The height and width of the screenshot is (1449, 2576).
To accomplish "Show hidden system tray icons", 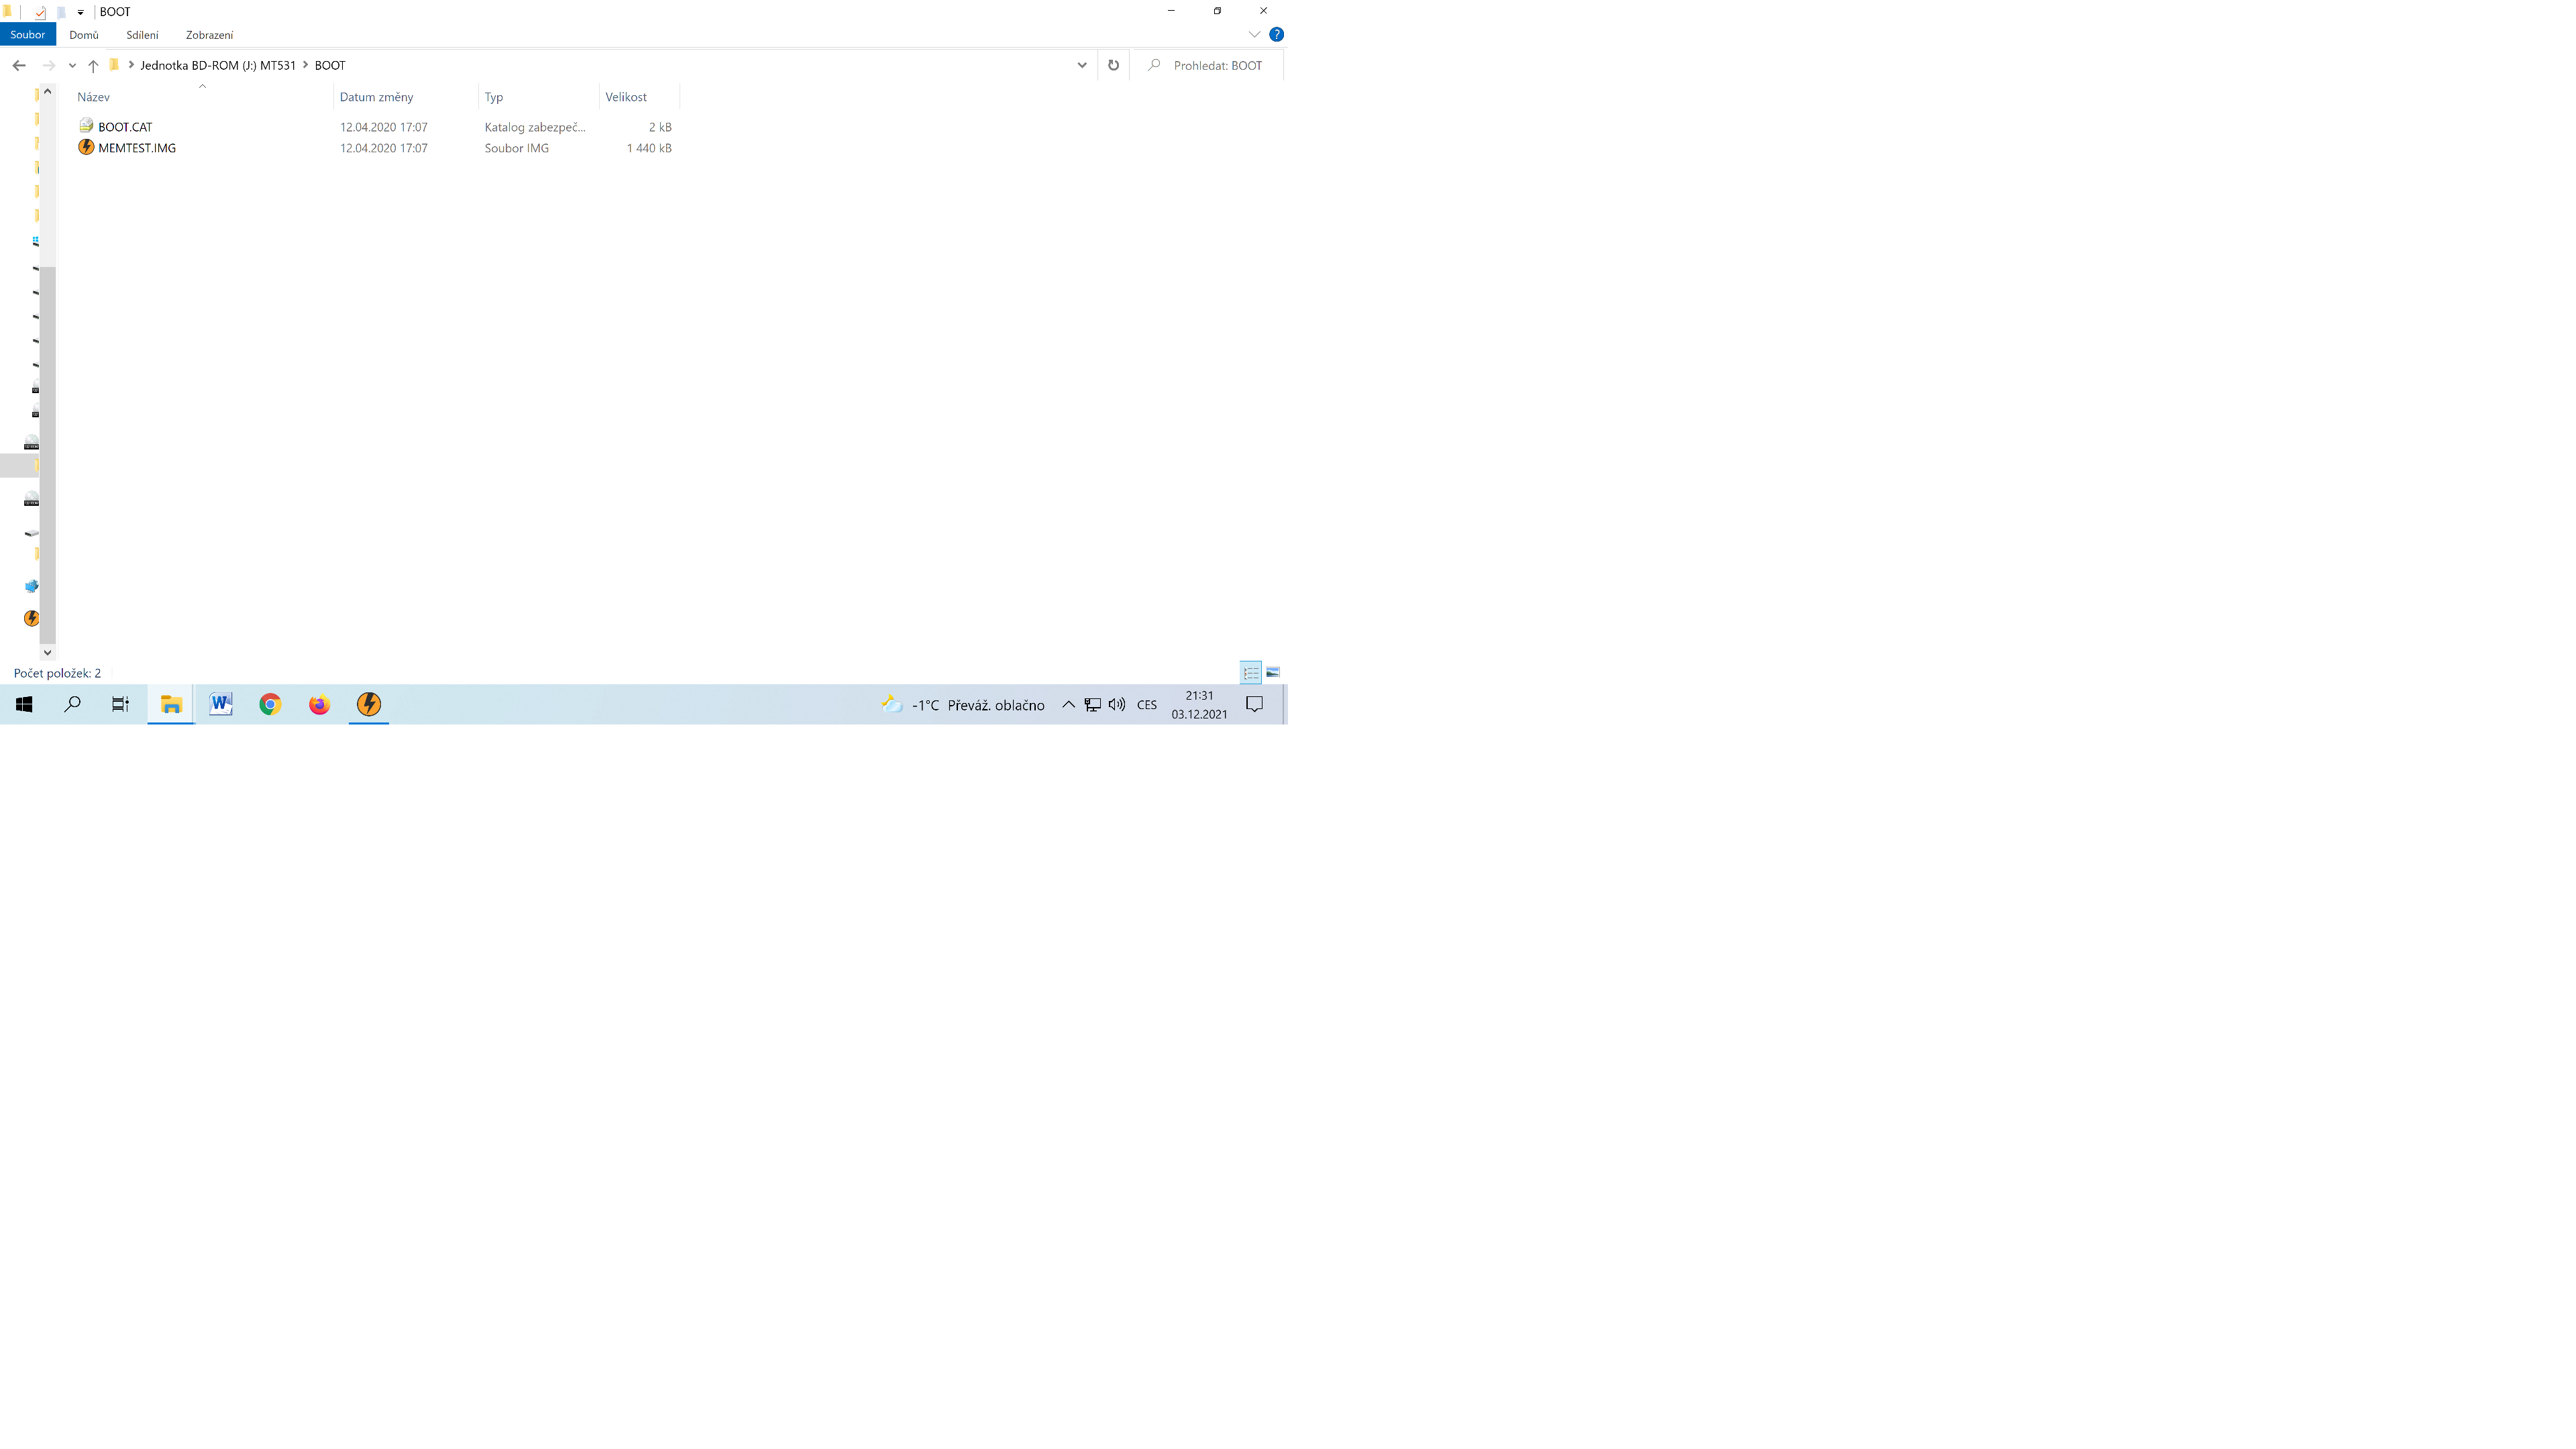I will pyautogui.click(x=1068, y=705).
